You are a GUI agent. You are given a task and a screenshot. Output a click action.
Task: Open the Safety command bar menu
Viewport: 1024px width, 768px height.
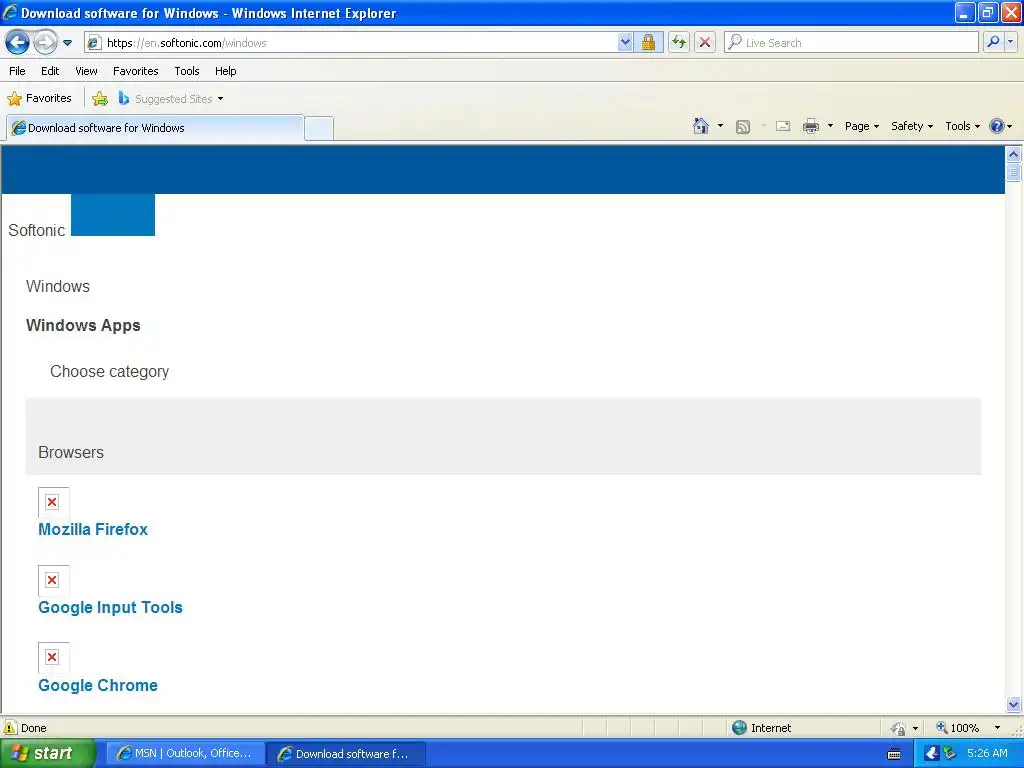coord(912,126)
